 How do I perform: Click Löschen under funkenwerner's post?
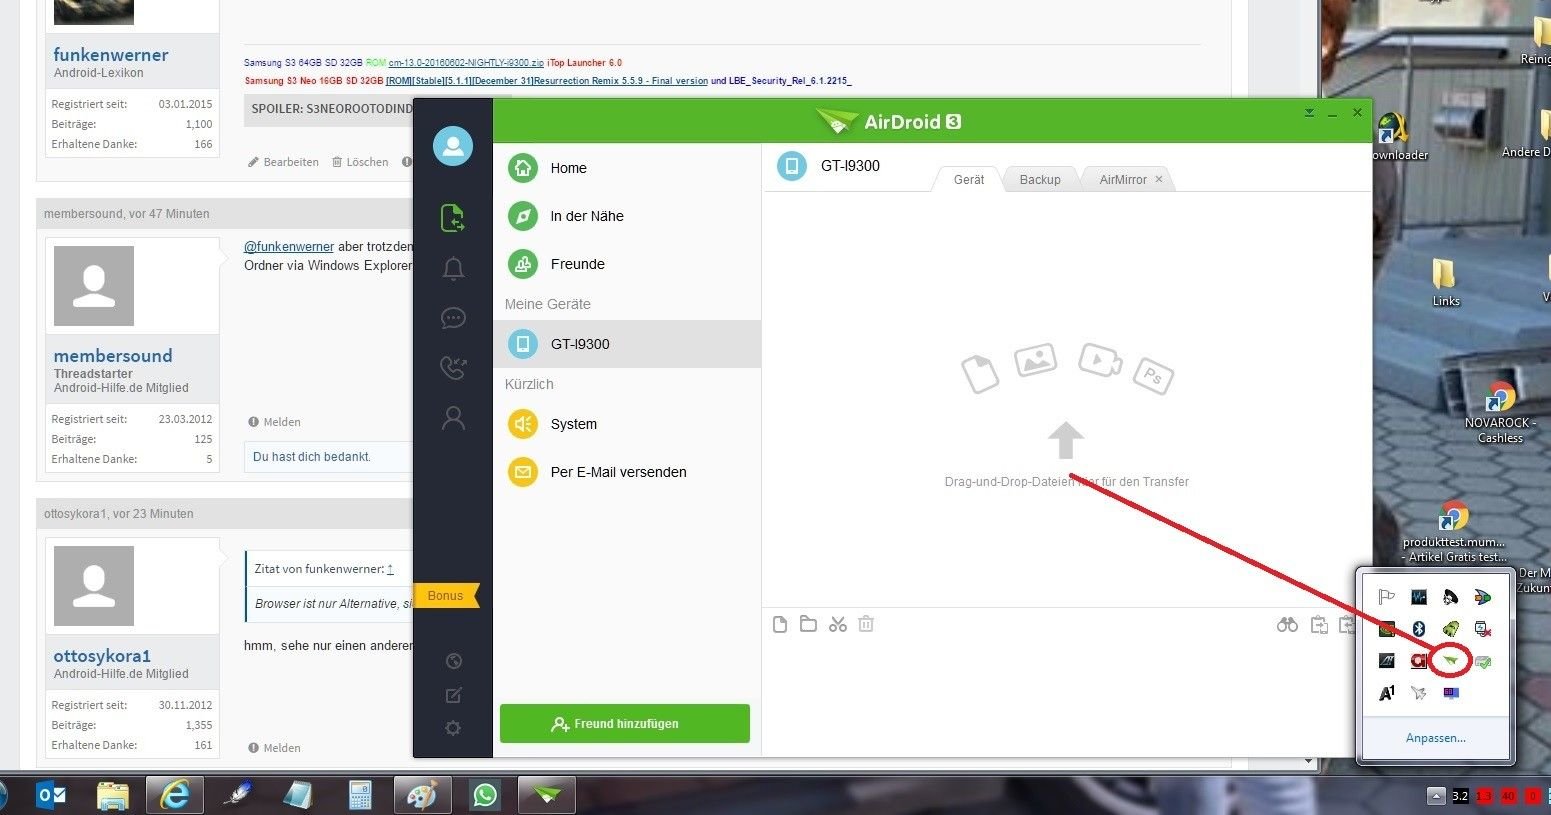coord(360,162)
